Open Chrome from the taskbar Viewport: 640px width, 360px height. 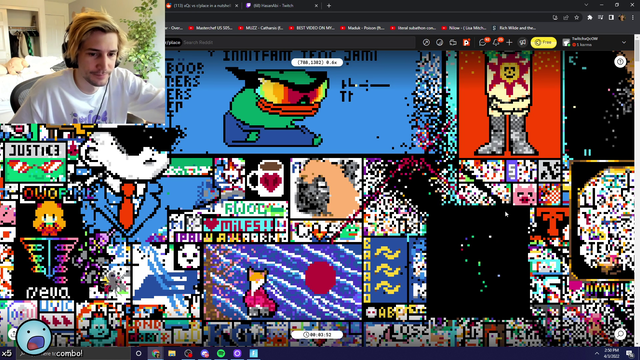(x=156, y=353)
